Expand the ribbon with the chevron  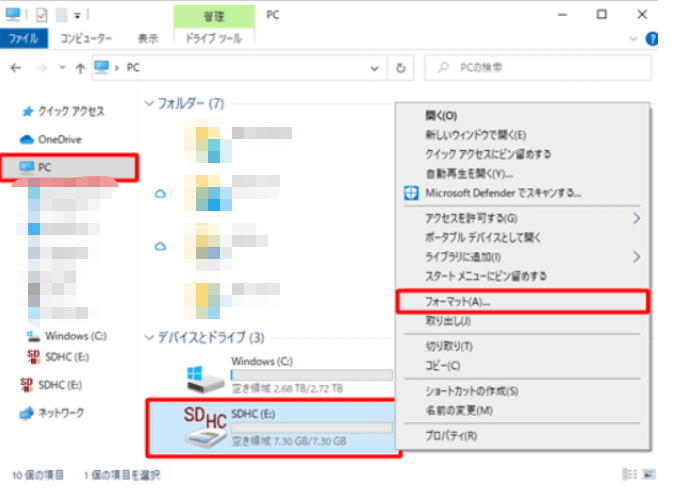click(x=633, y=39)
